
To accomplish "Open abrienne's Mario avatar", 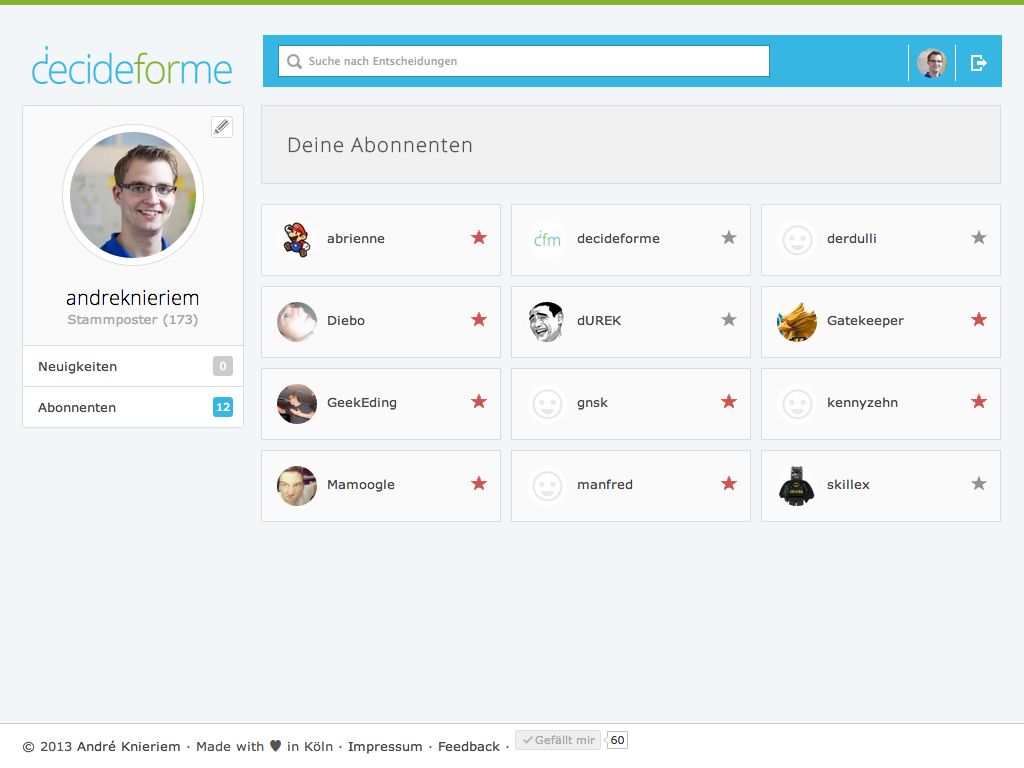I will [296, 240].
